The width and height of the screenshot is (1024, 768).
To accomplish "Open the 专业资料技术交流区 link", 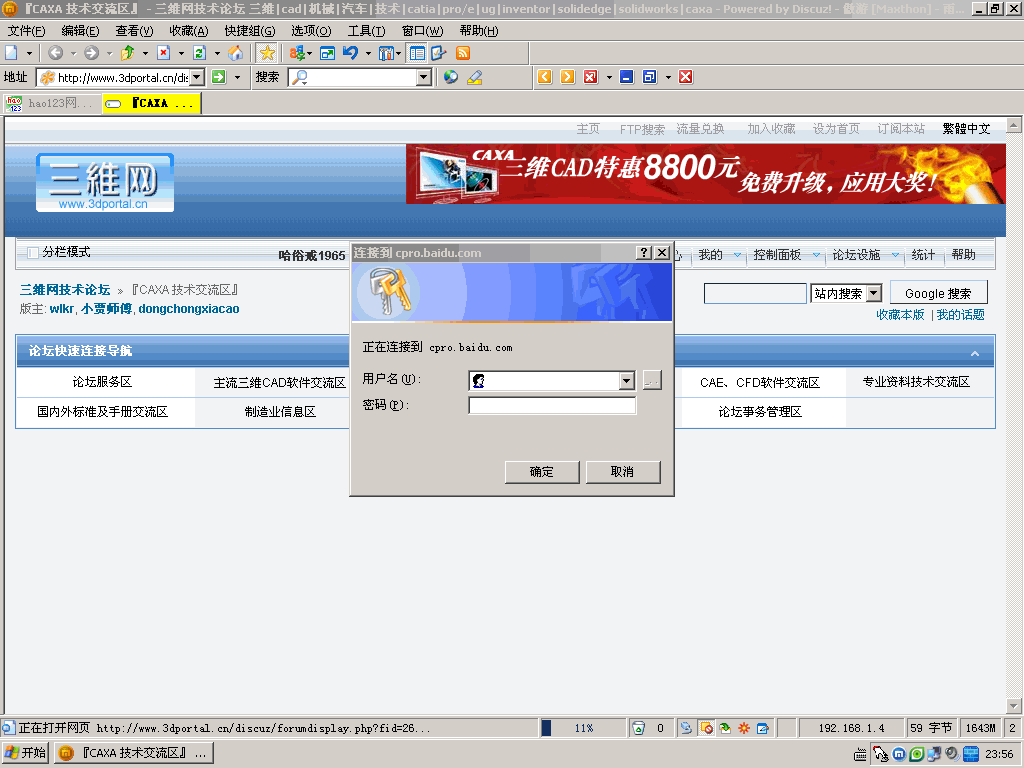I will 916,382.
